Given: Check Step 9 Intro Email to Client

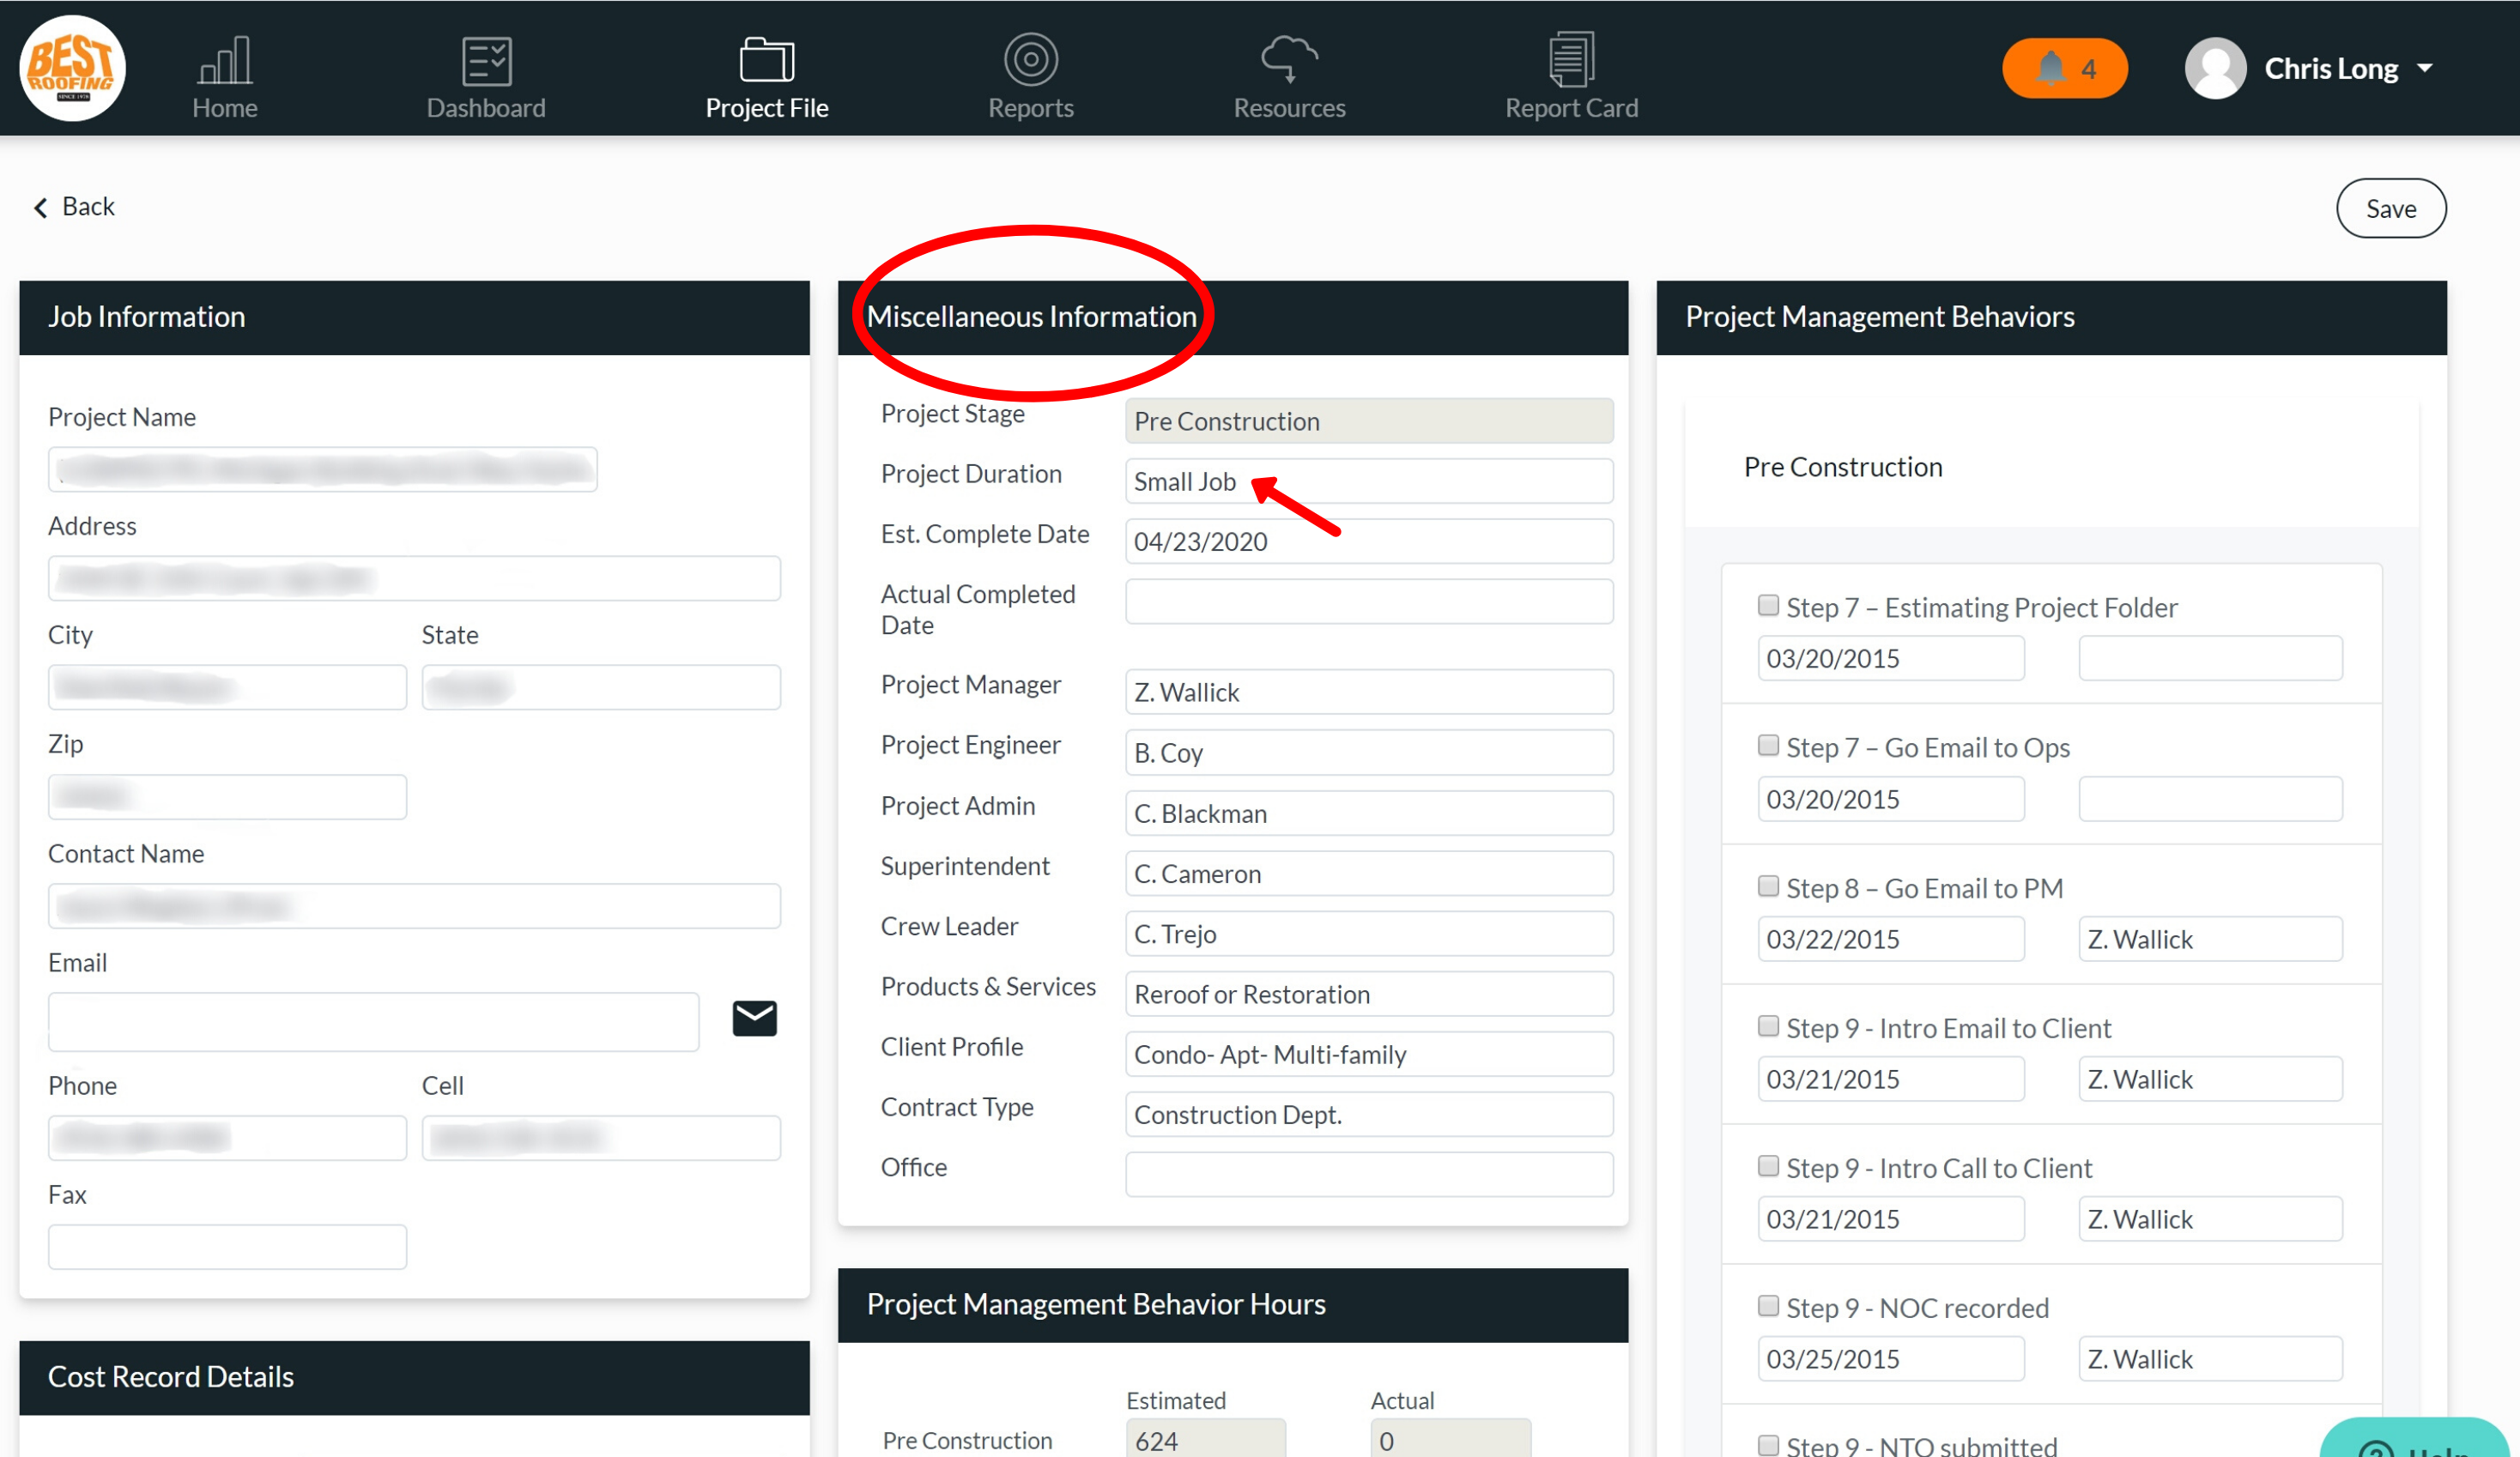Looking at the screenshot, I should coord(1768,1026).
